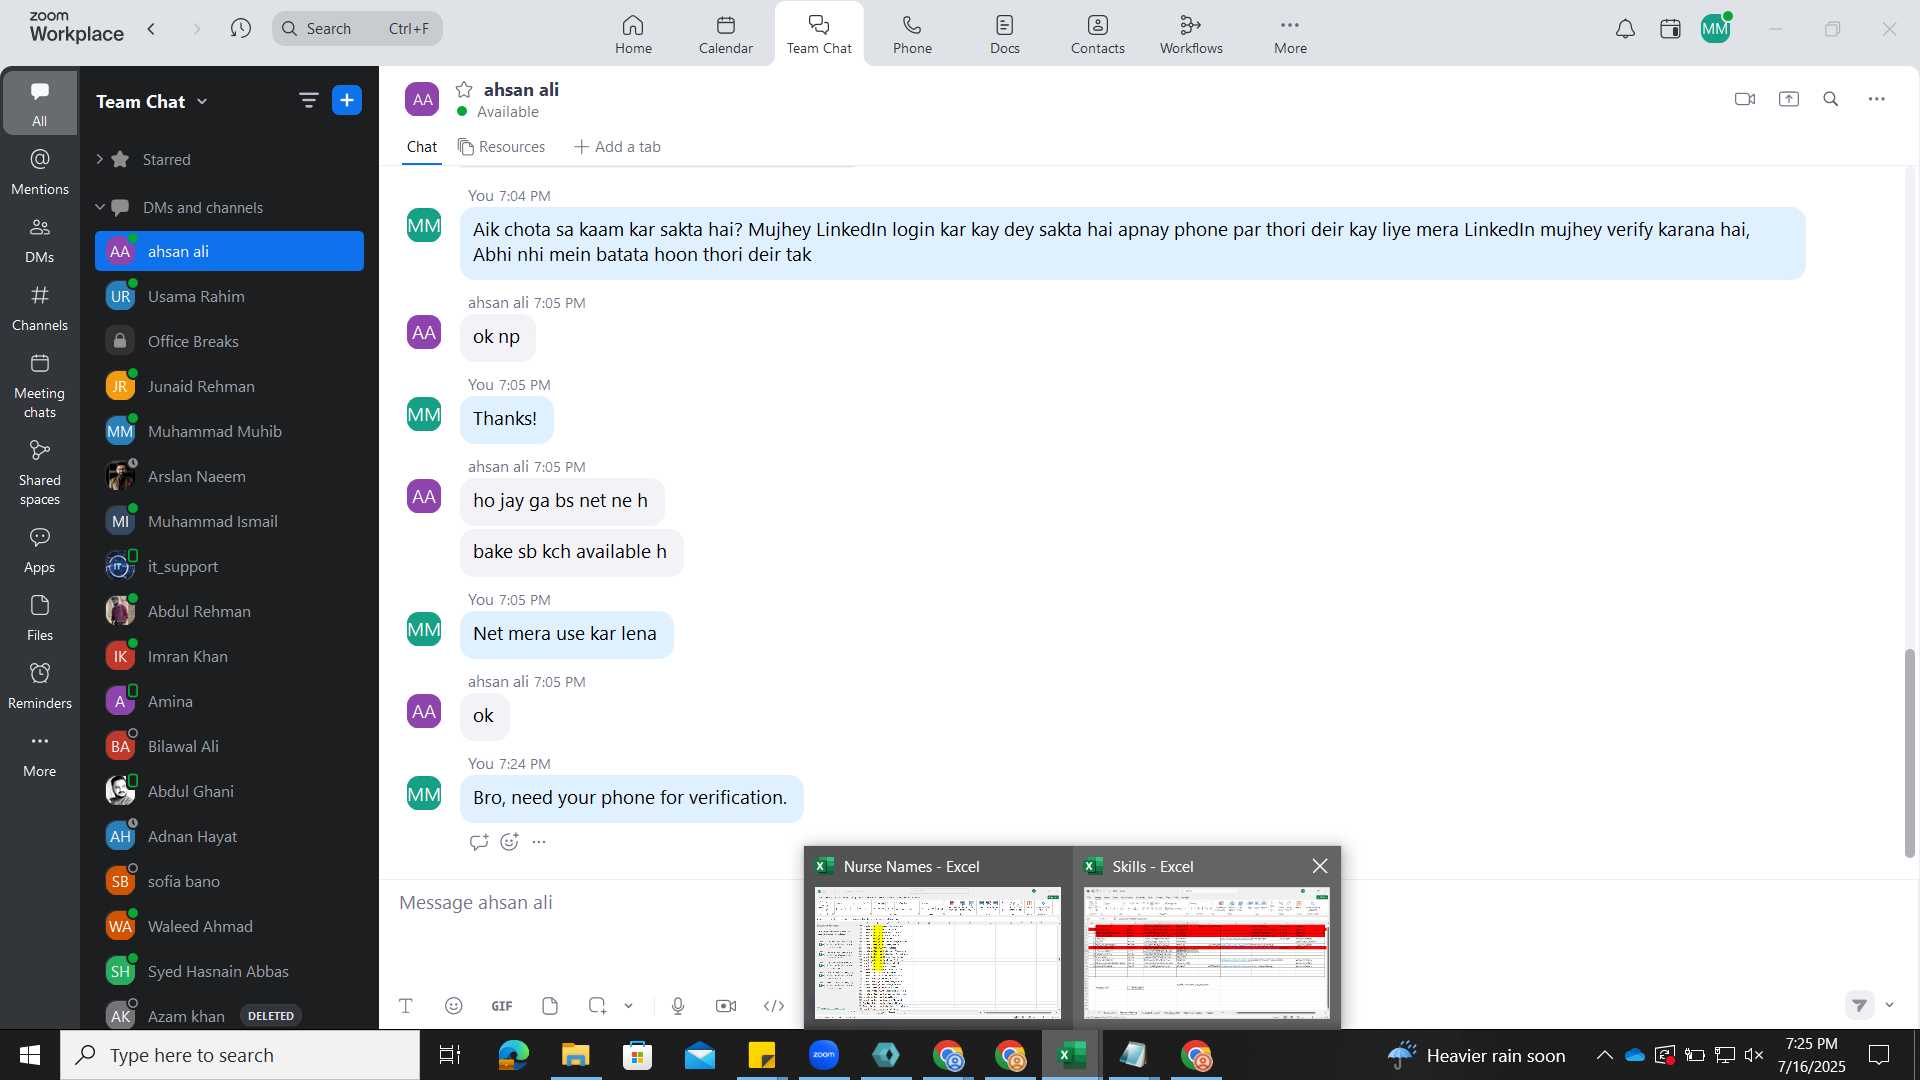
Task: Expand the Starred section
Action: [100, 159]
